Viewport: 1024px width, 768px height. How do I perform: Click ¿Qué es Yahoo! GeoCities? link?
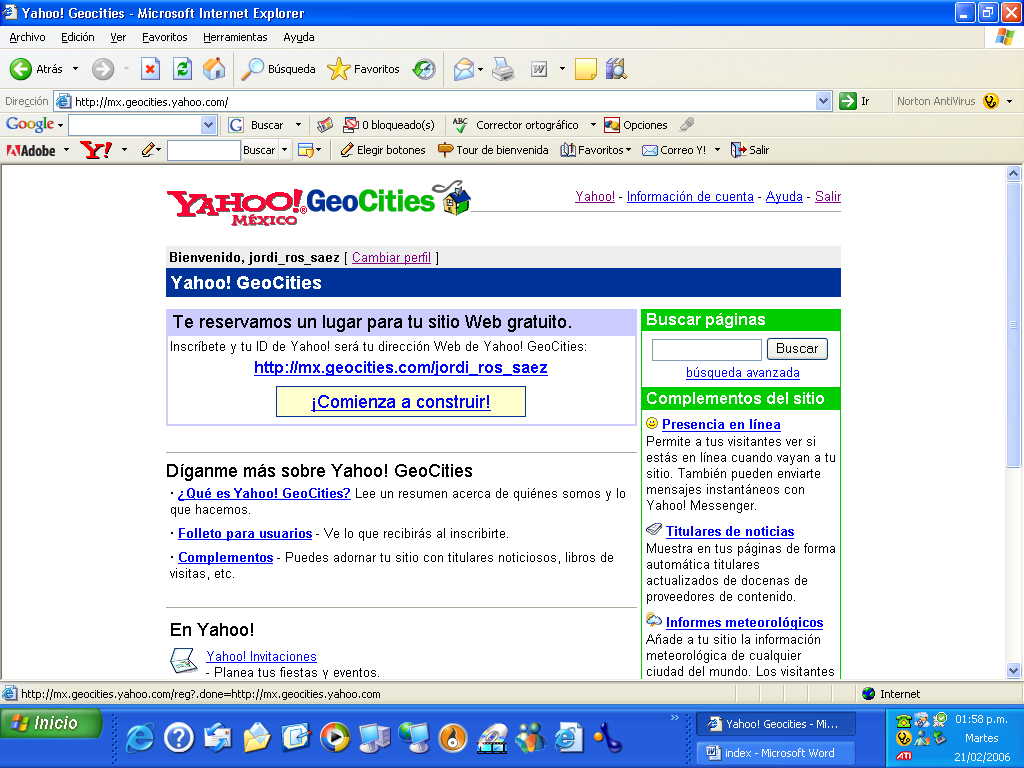coord(264,494)
